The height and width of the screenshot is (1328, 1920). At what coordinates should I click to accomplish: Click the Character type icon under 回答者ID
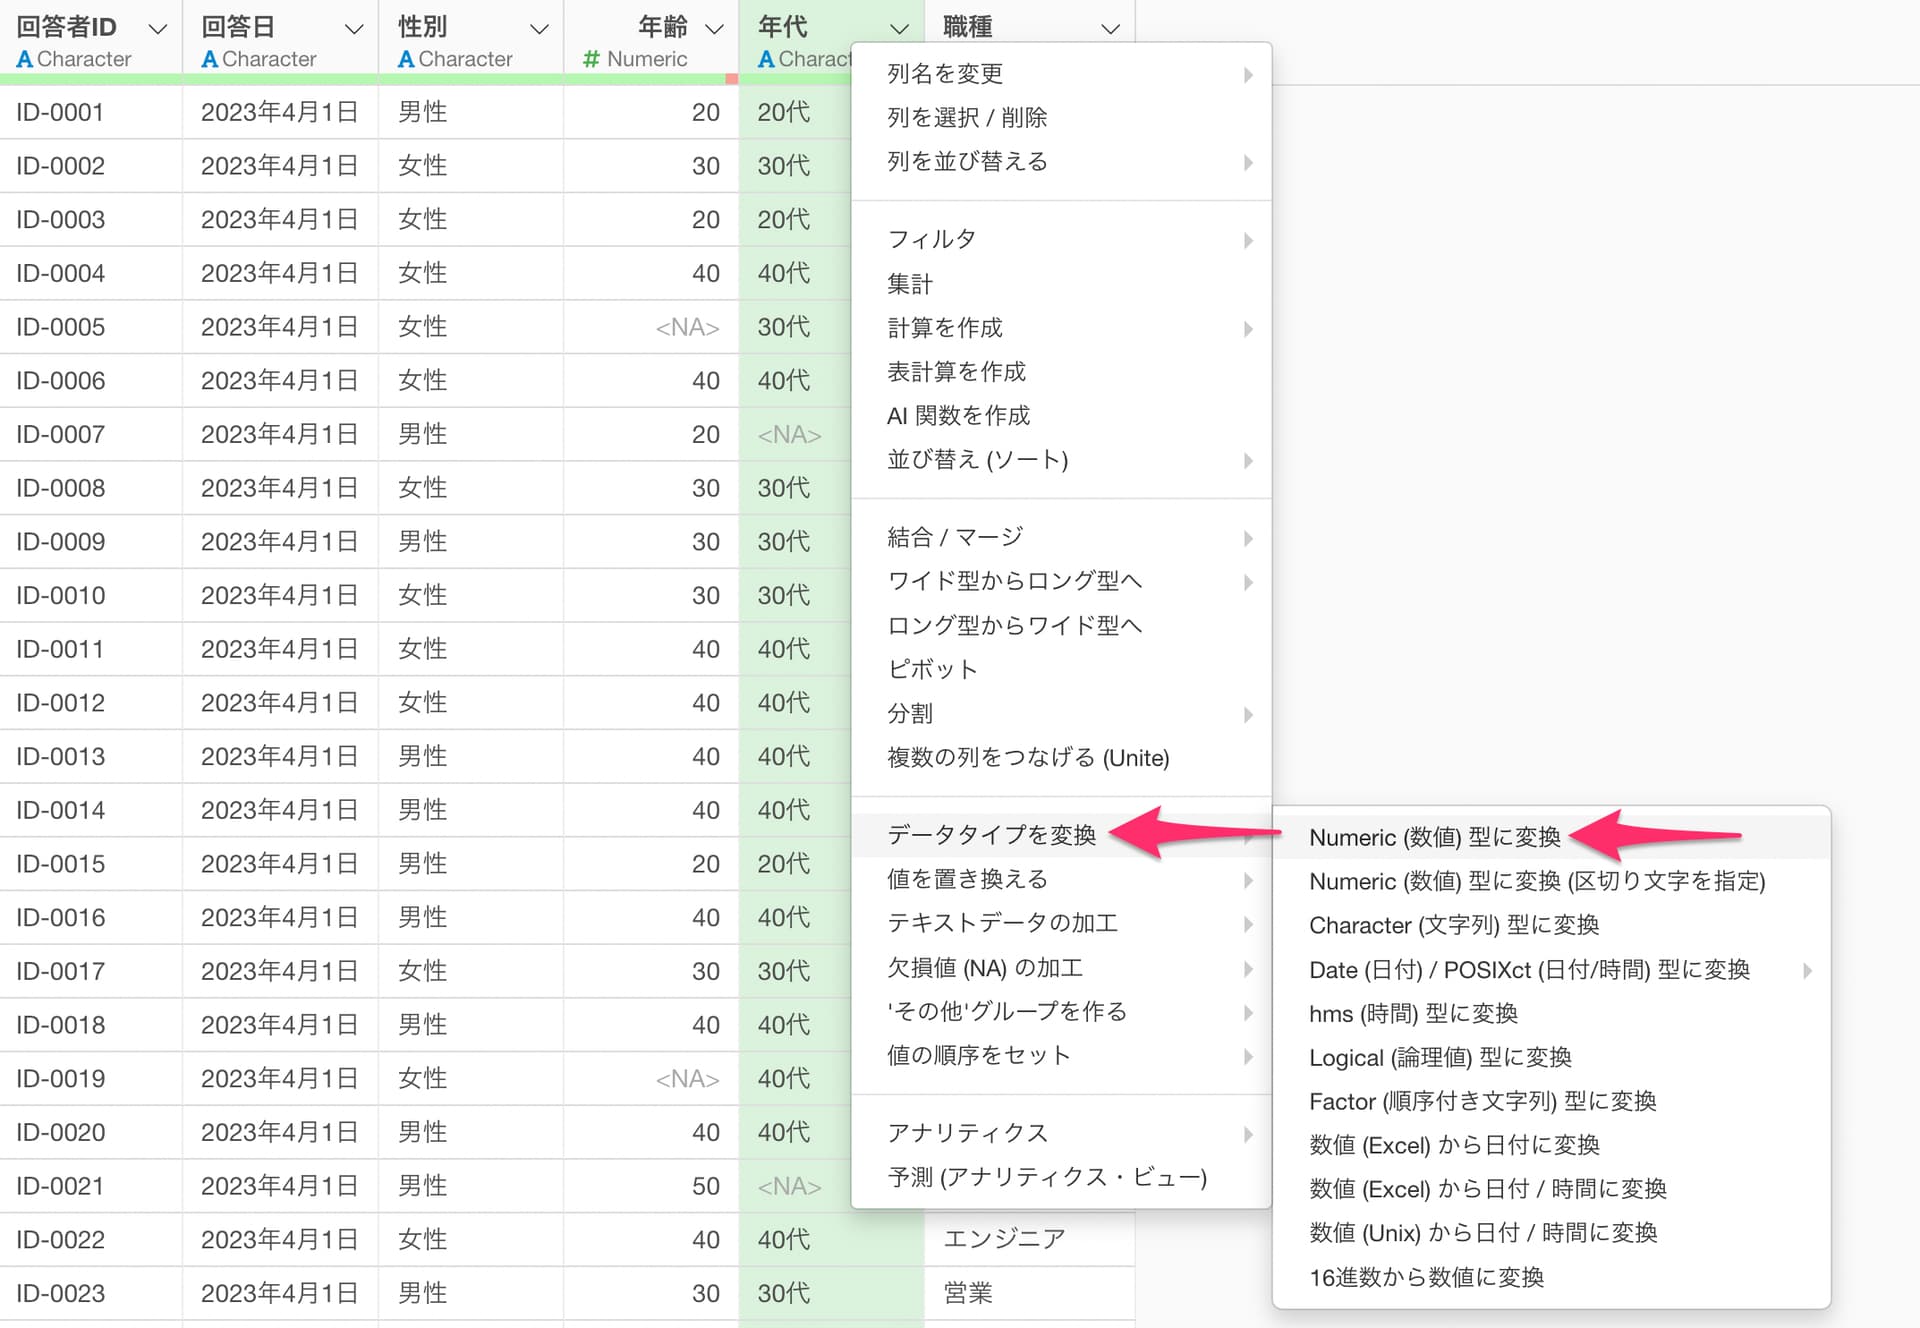coord(24,60)
